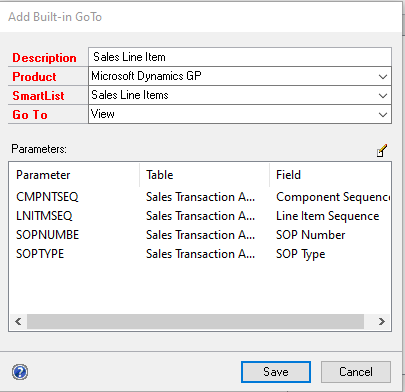This screenshot has height=392, width=405.
Task: Click the horizontal scrollbar thumb in parameters list
Action: 195,322
